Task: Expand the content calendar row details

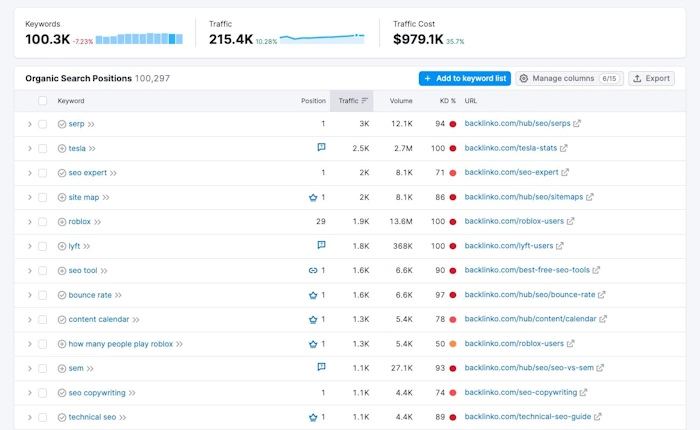Action: 29,320
